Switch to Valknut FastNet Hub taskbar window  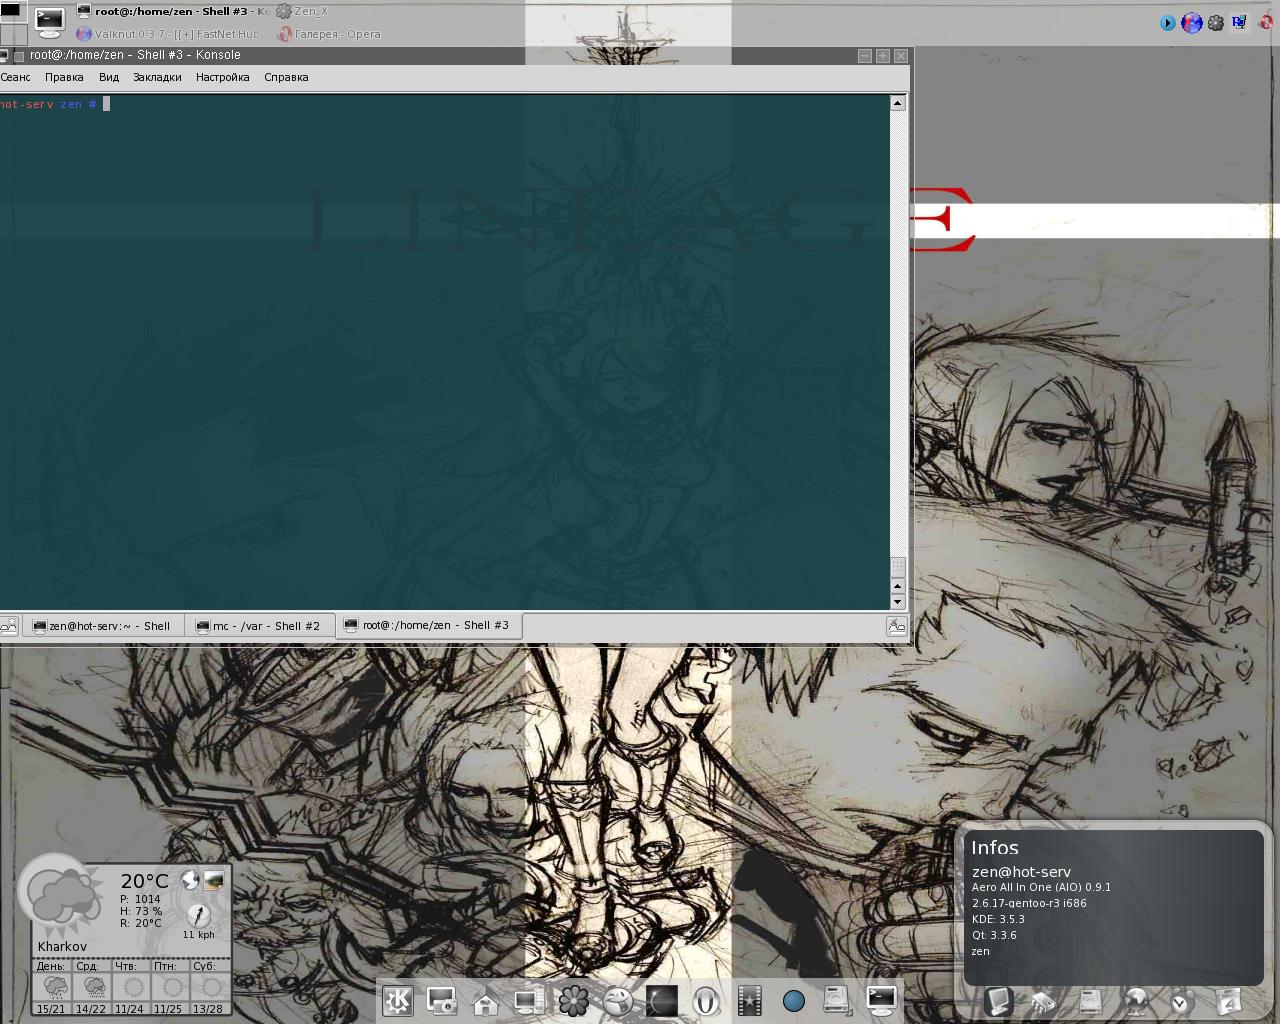point(168,34)
